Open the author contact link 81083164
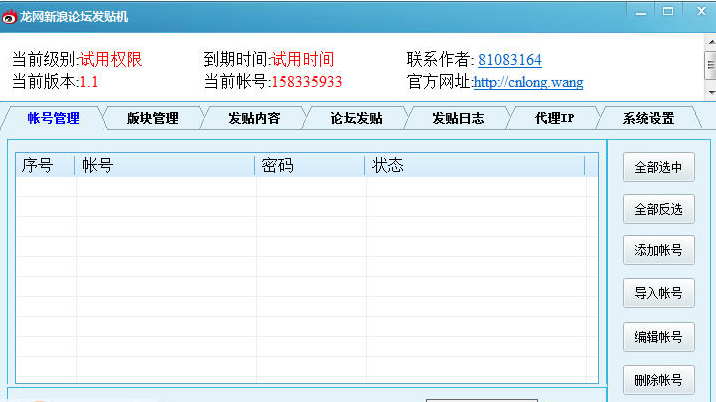This screenshot has width=716, height=402. click(510, 60)
